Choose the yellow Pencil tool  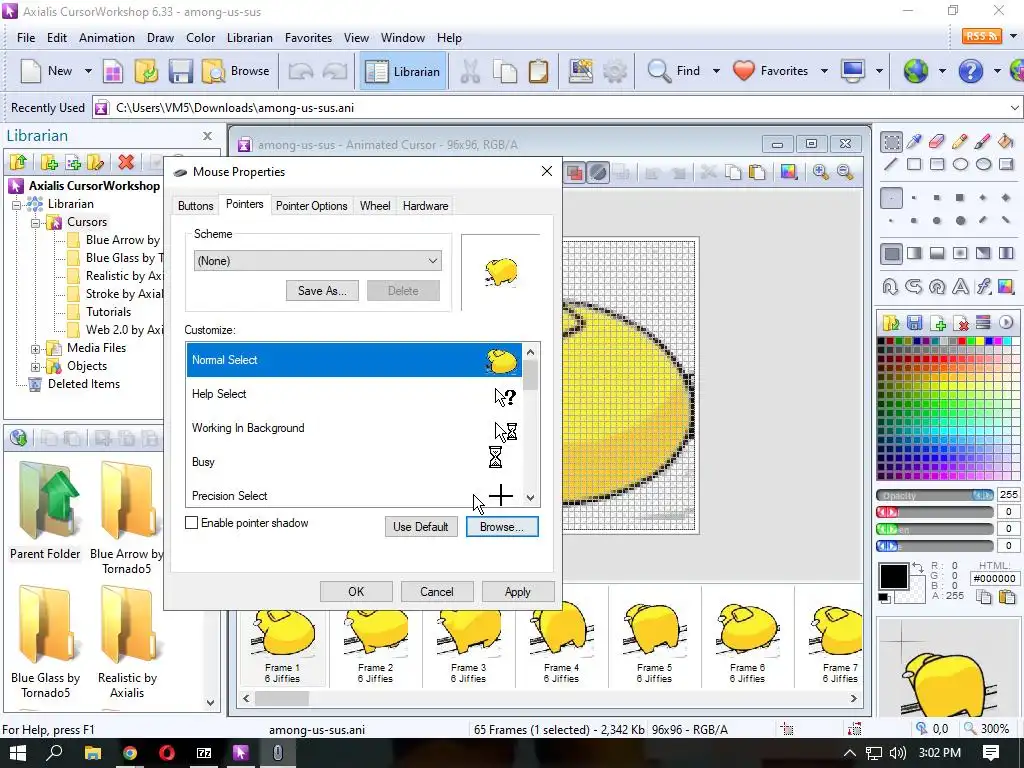pyautogui.click(x=960, y=141)
